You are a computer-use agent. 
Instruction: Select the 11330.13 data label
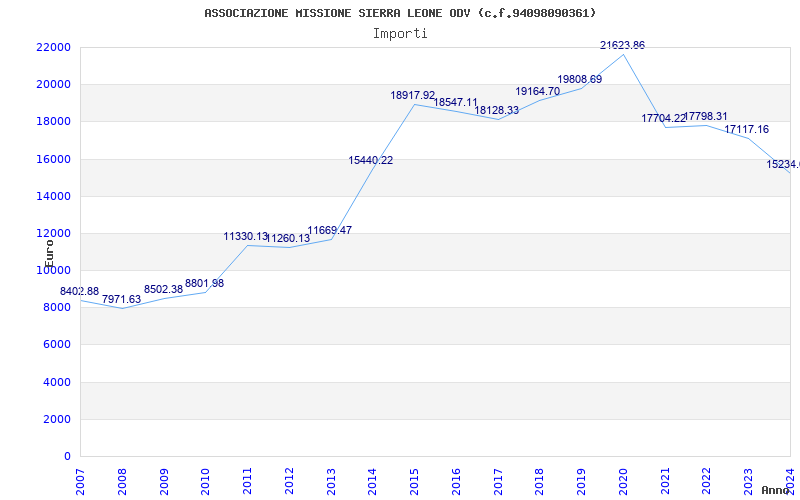245,236
